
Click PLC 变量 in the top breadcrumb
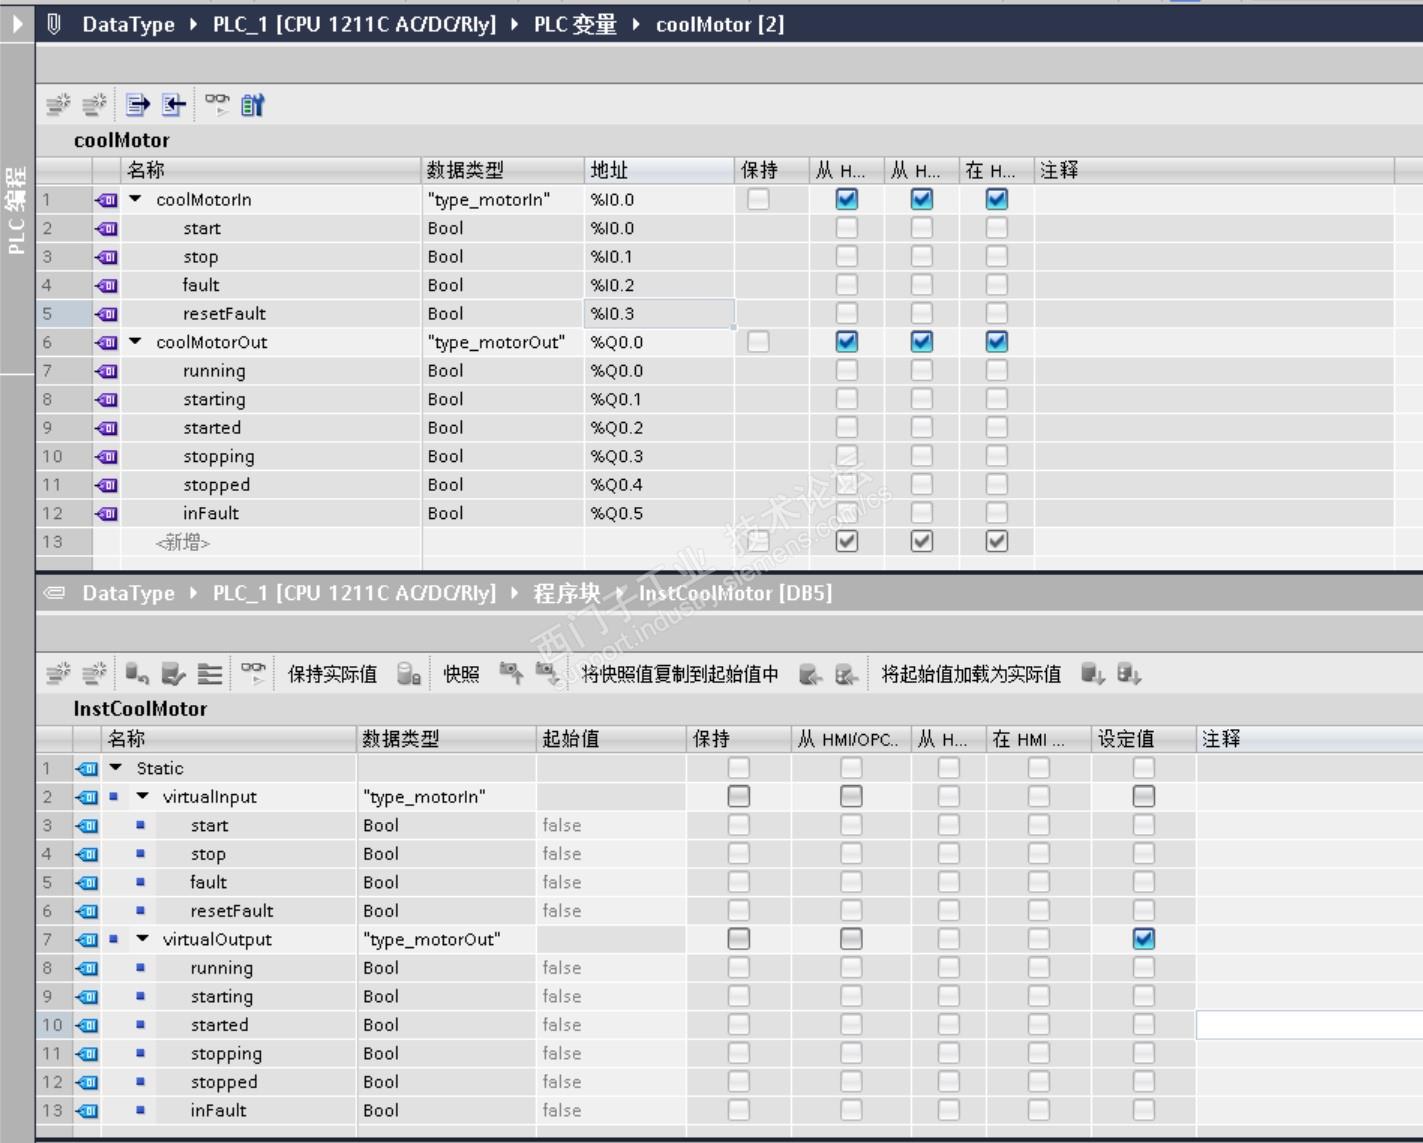[x=575, y=24]
